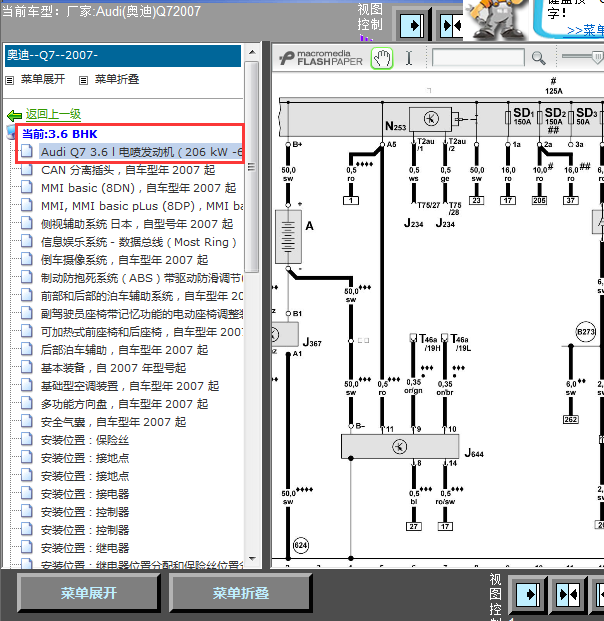The width and height of the screenshot is (604, 621).
Task: Click 菜单折叠 link in sidebar header
Action: (x=117, y=79)
